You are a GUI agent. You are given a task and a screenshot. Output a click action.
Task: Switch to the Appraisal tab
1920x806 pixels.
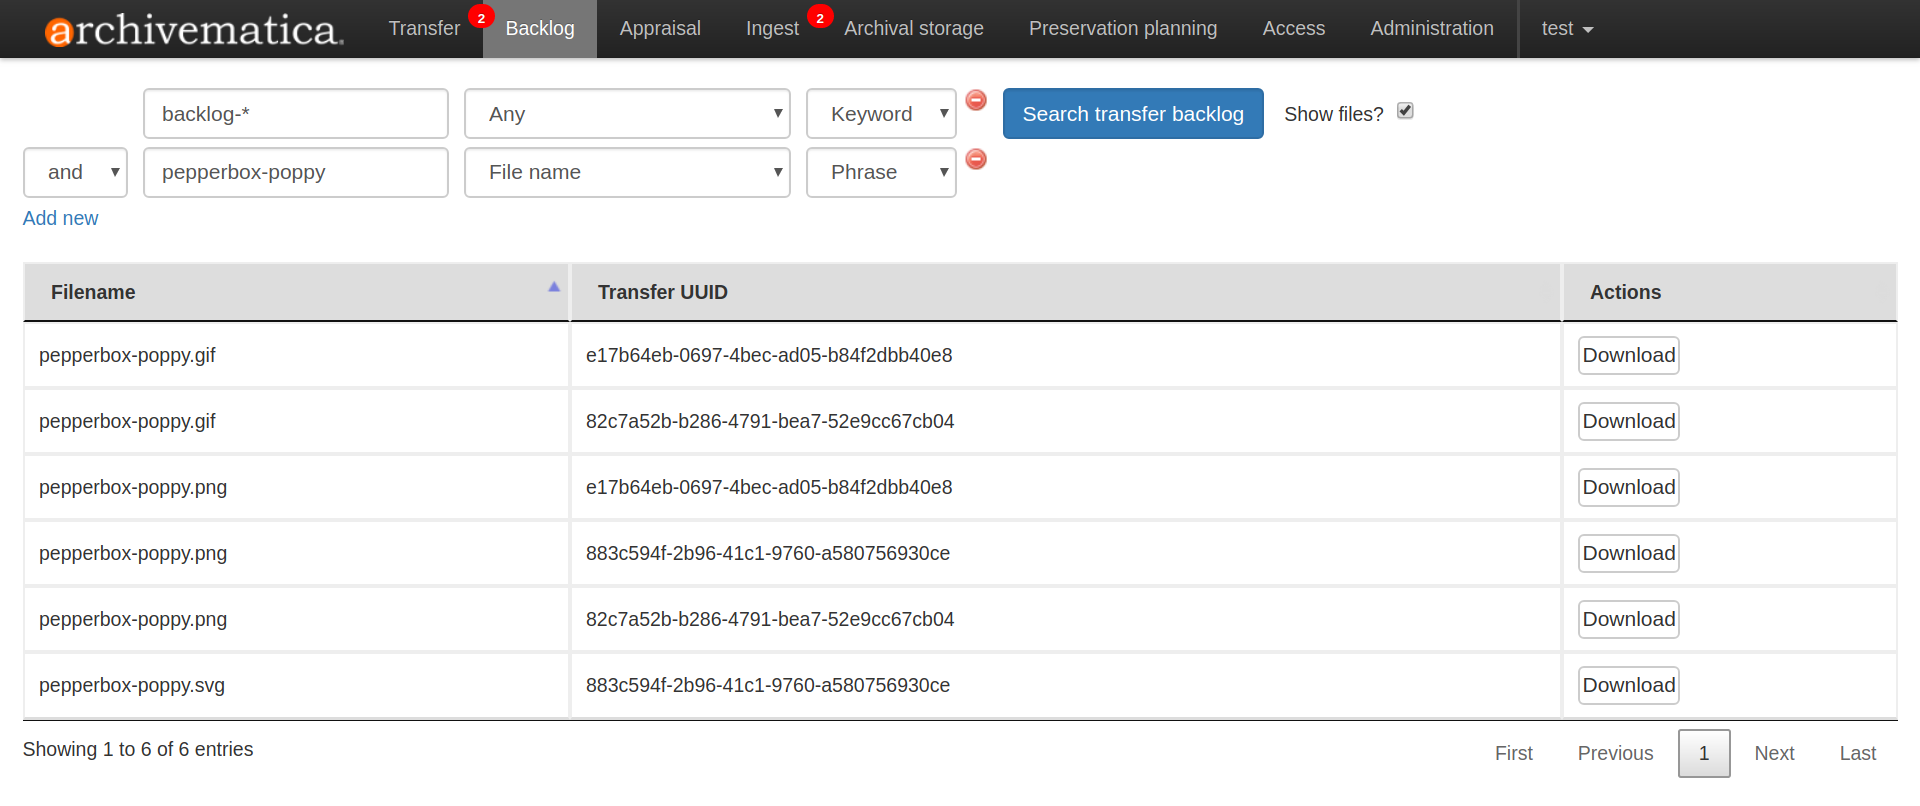(660, 29)
